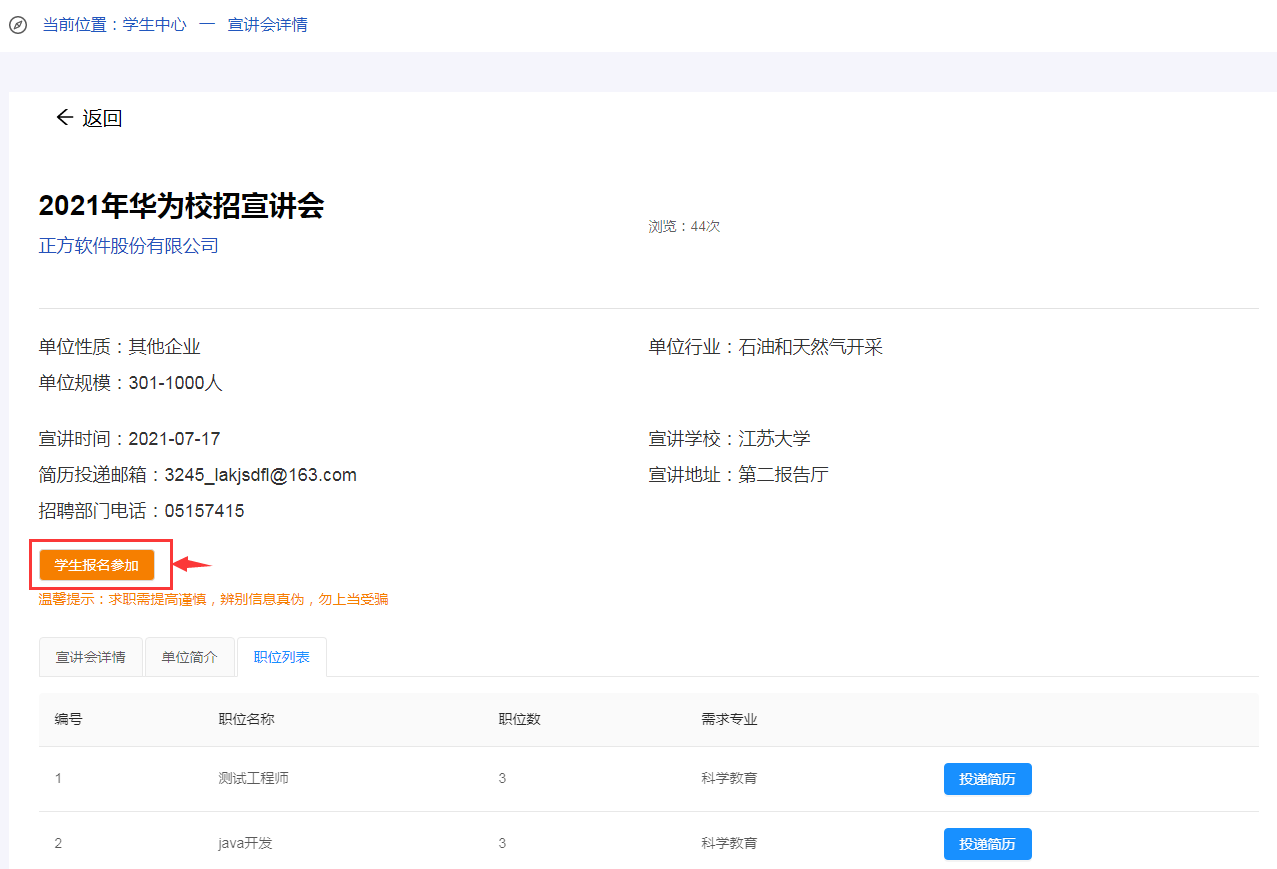This screenshot has width=1277, height=869.
Task: Click the 单位性质：其他企业 text
Action: pos(120,347)
